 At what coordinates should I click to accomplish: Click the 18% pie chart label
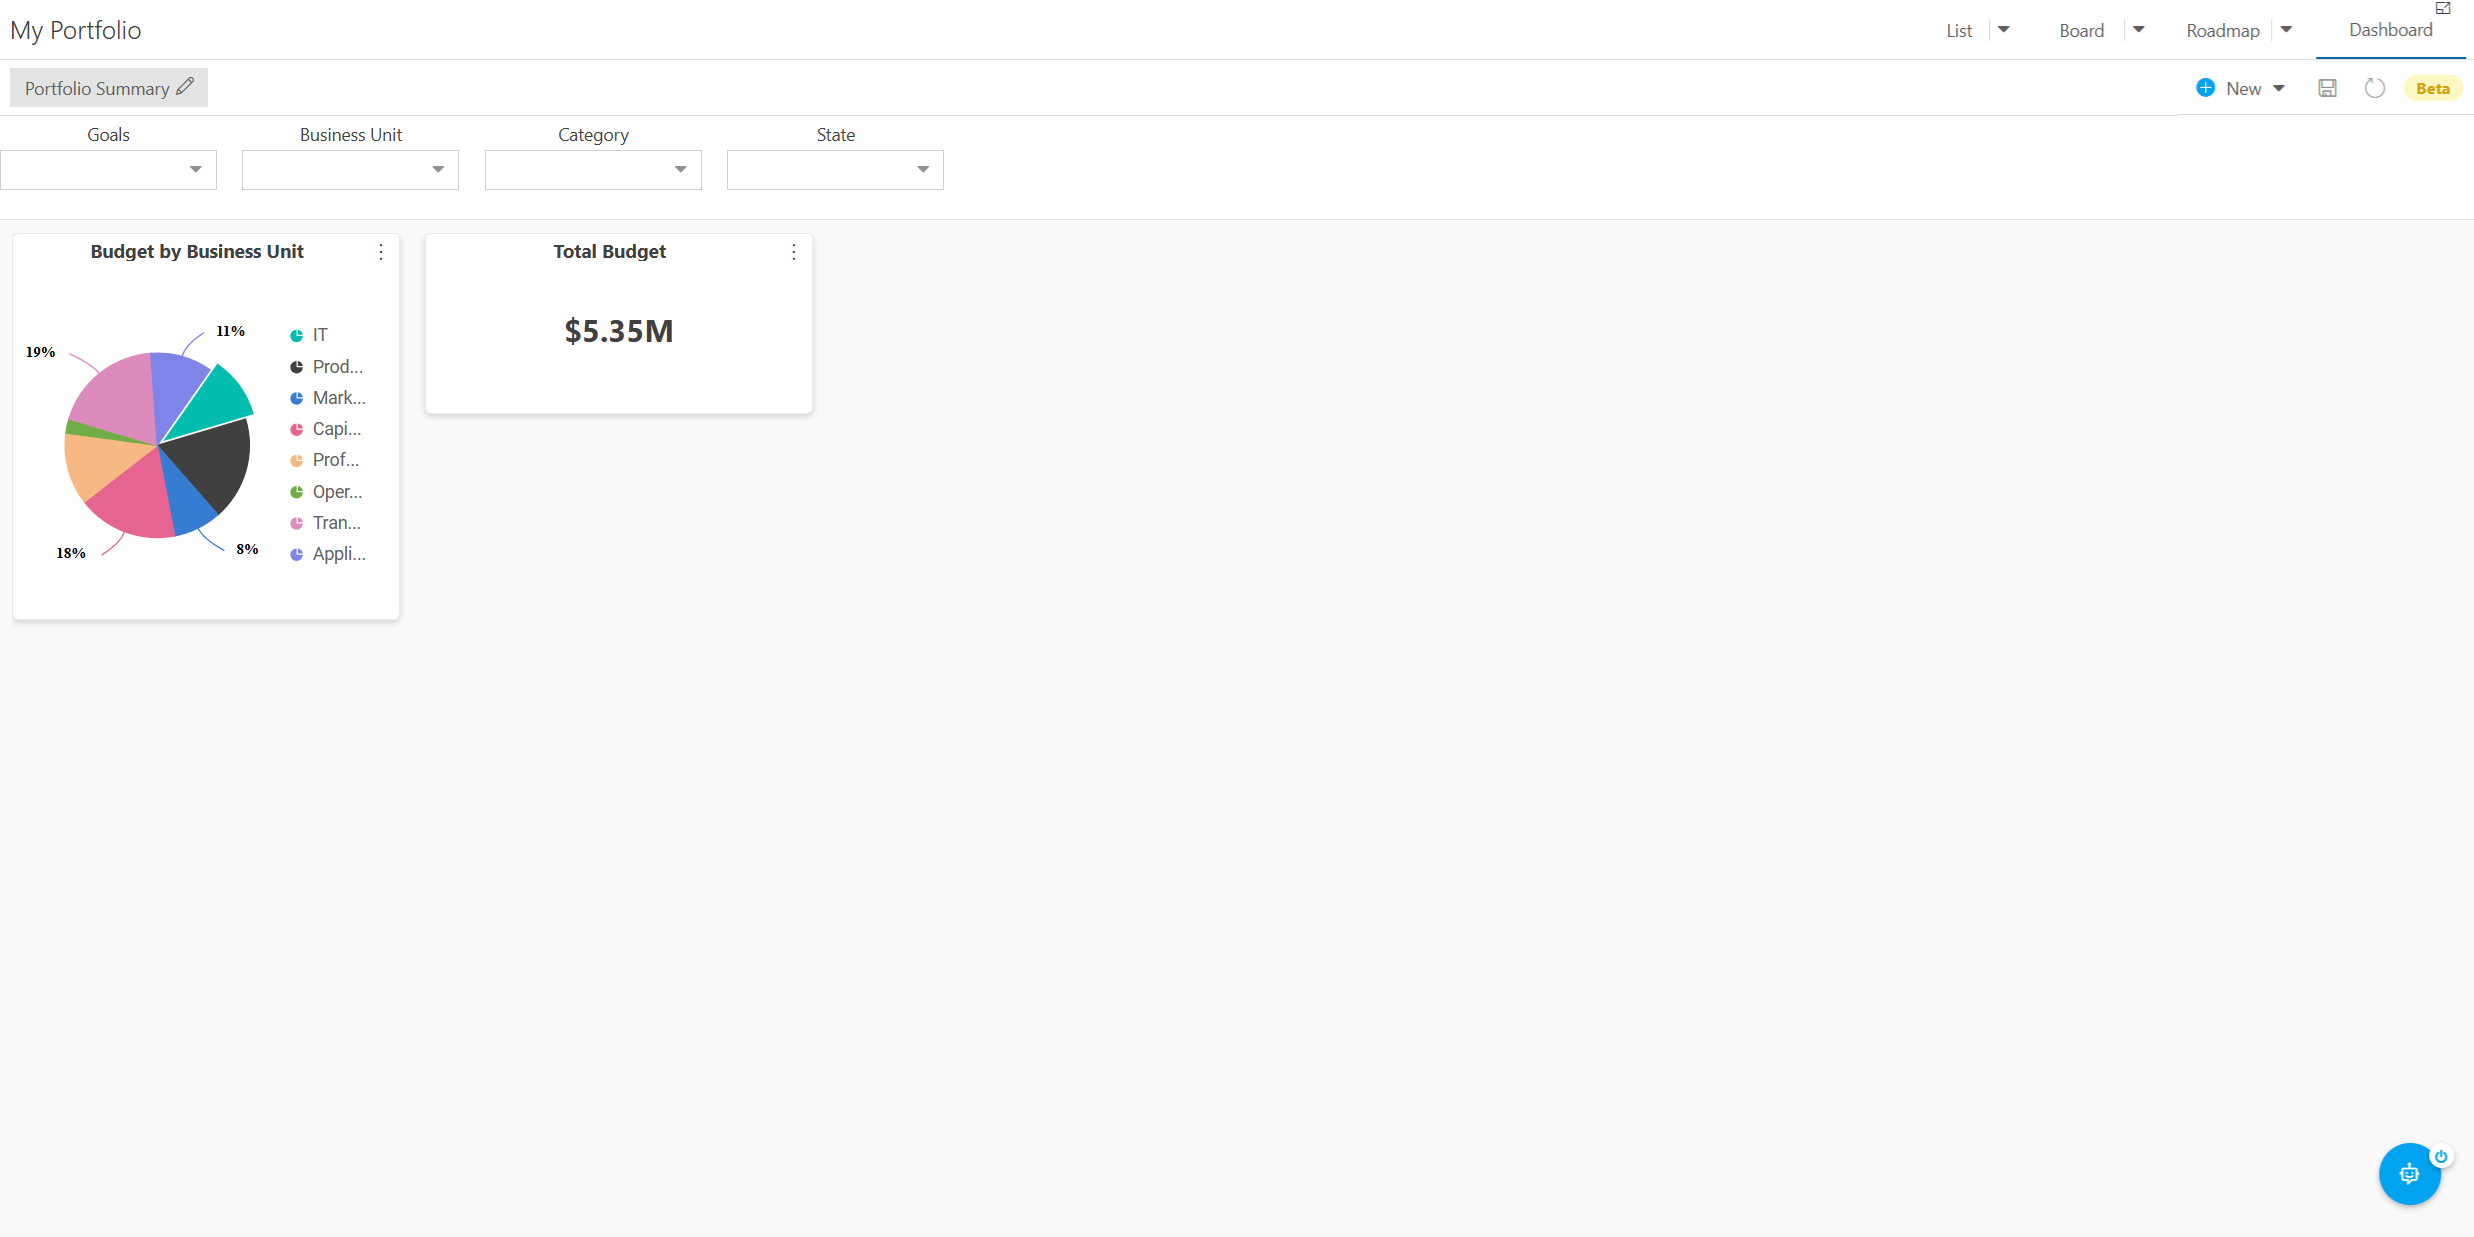(x=70, y=553)
